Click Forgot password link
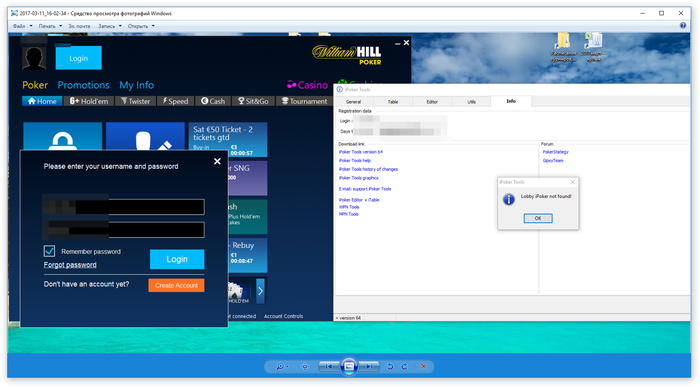Screen dimensions: 700x387 click(x=70, y=265)
